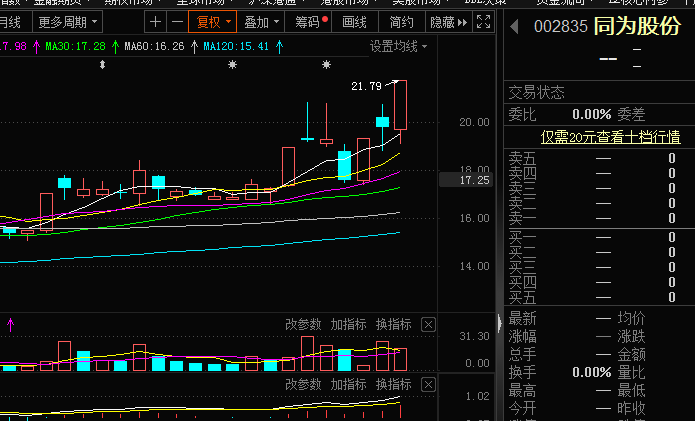This screenshot has height=421, width=695.
Task: Click 改参数 in the lower indicator panel
Action: coord(303,384)
